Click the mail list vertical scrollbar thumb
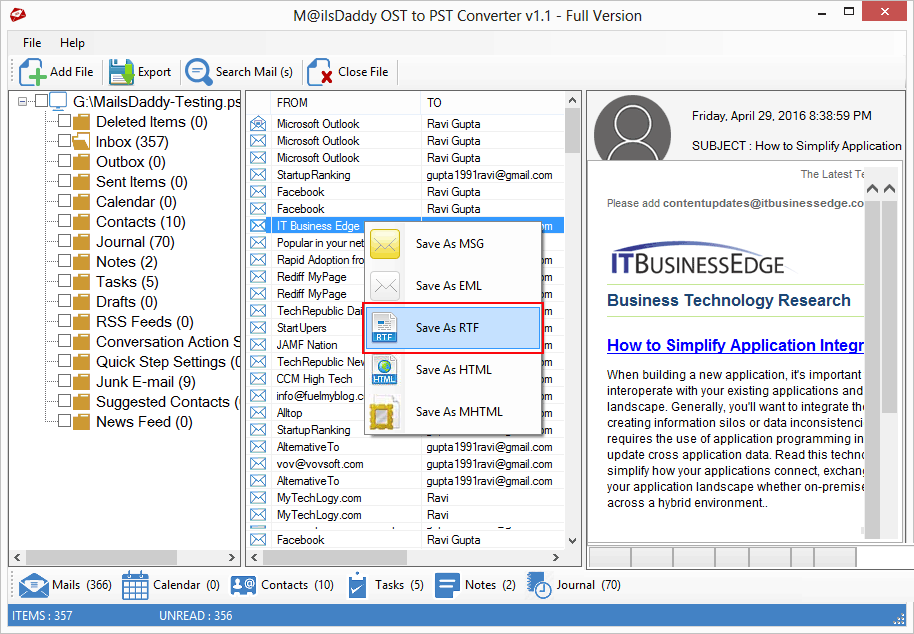Screen dimensions: 914x634 572,131
